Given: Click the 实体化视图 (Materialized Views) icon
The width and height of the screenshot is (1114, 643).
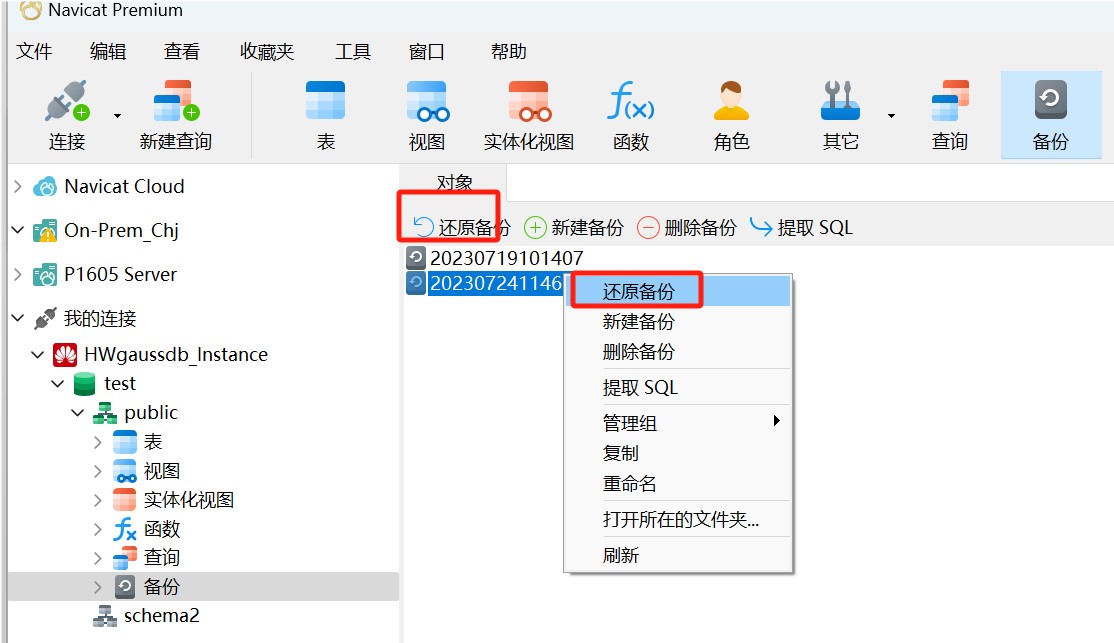Looking at the screenshot, I should click(x=528, y=113).
